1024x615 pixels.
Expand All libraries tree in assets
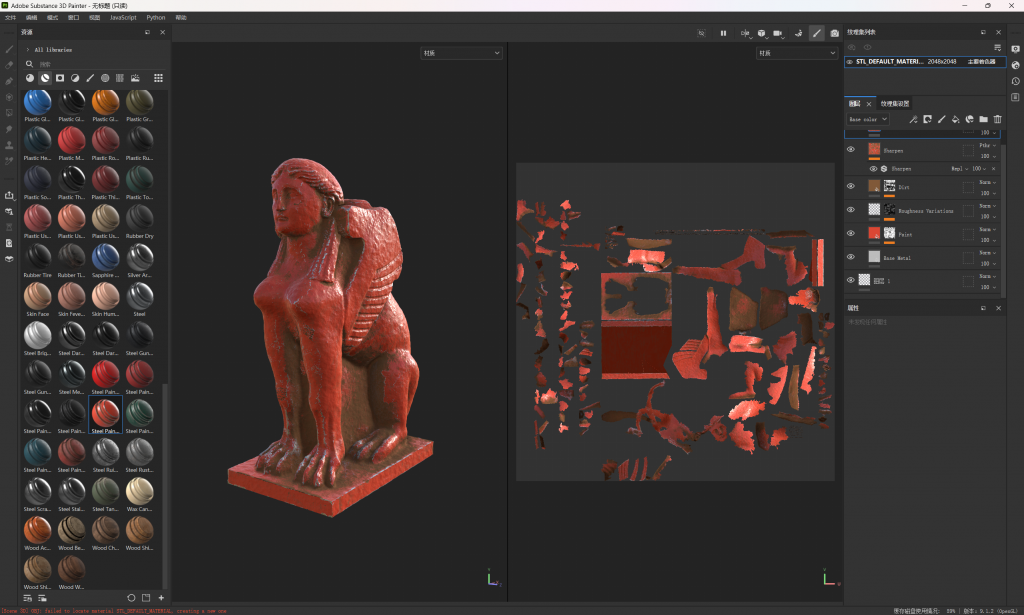tap(27, 50)
